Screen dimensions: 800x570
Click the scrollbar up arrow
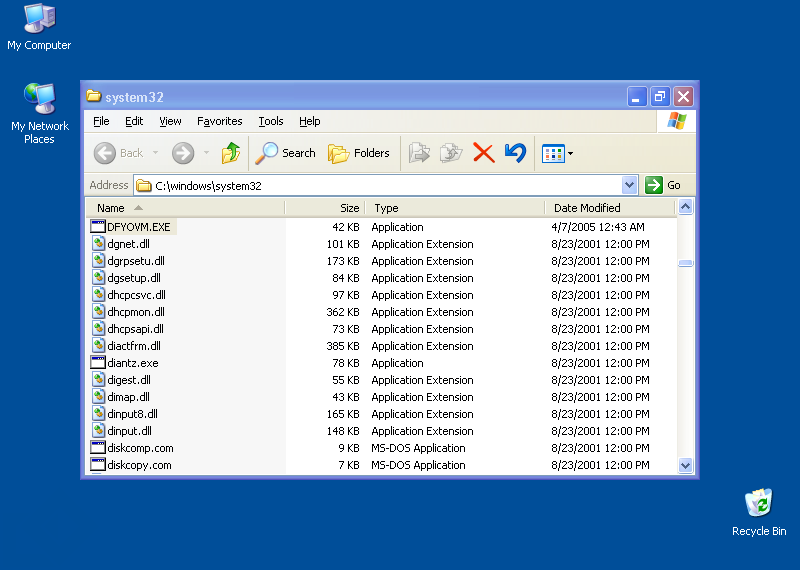click(685, 207)
